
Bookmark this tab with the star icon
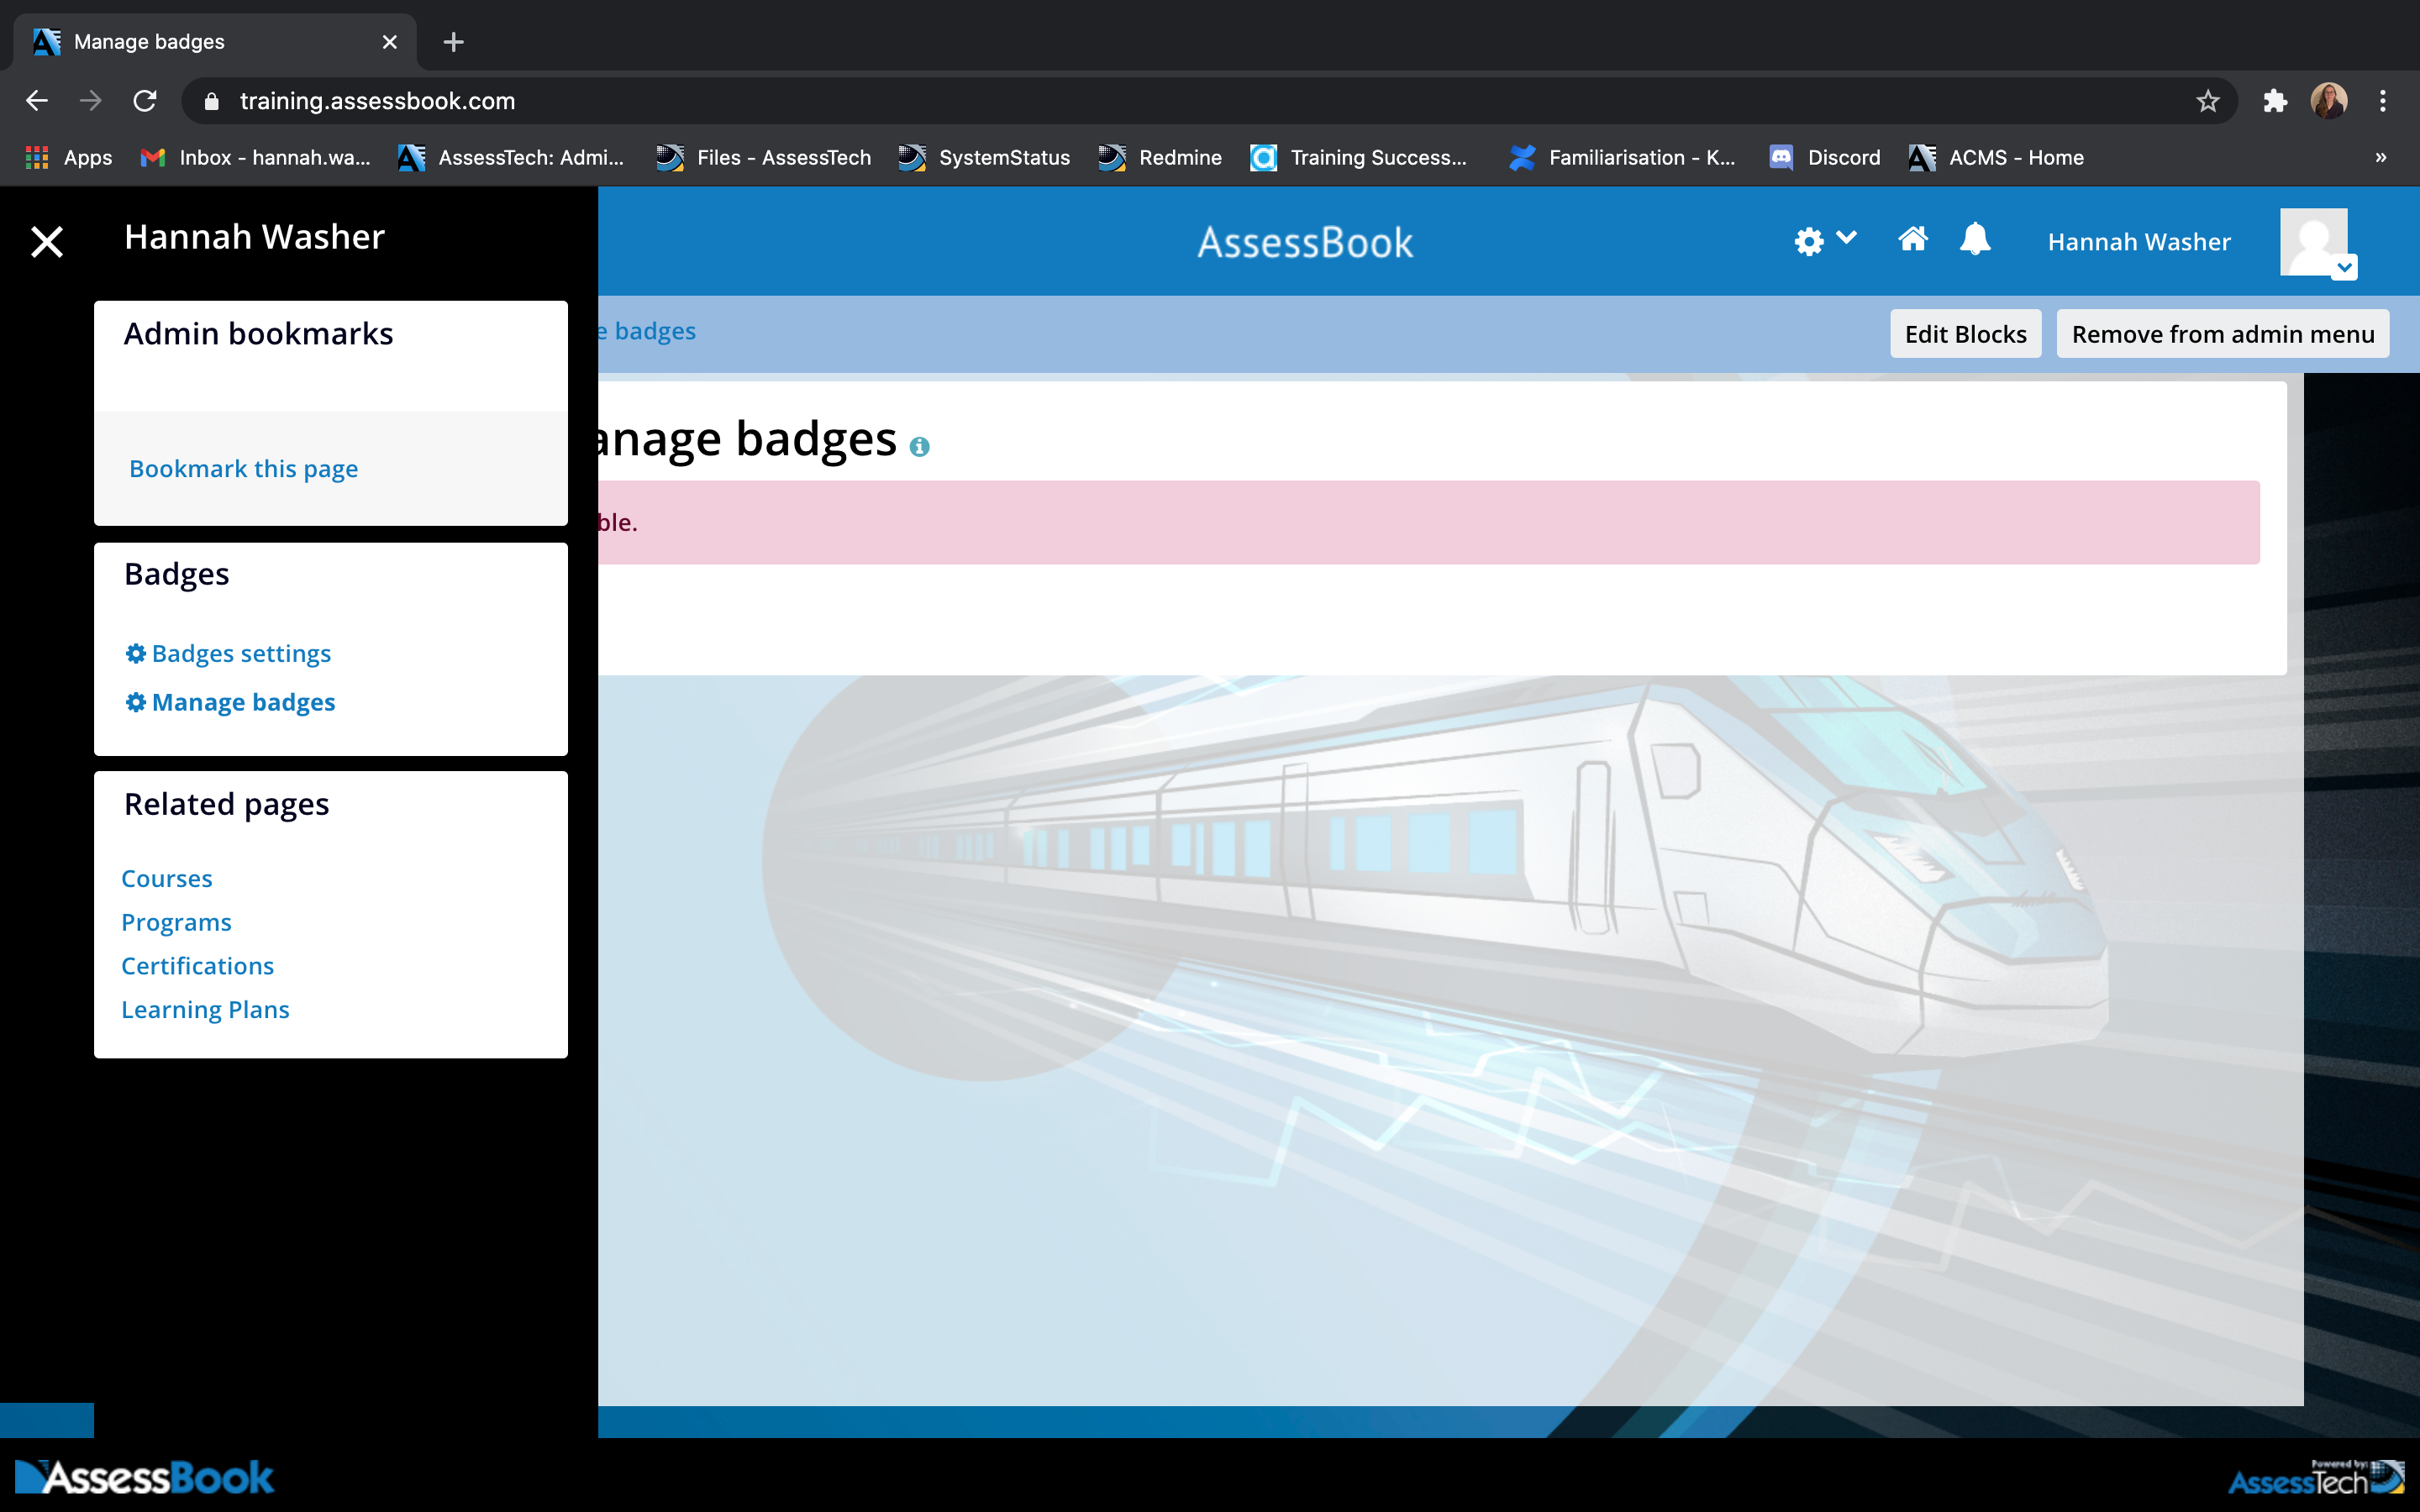(x=2207, y=101)
